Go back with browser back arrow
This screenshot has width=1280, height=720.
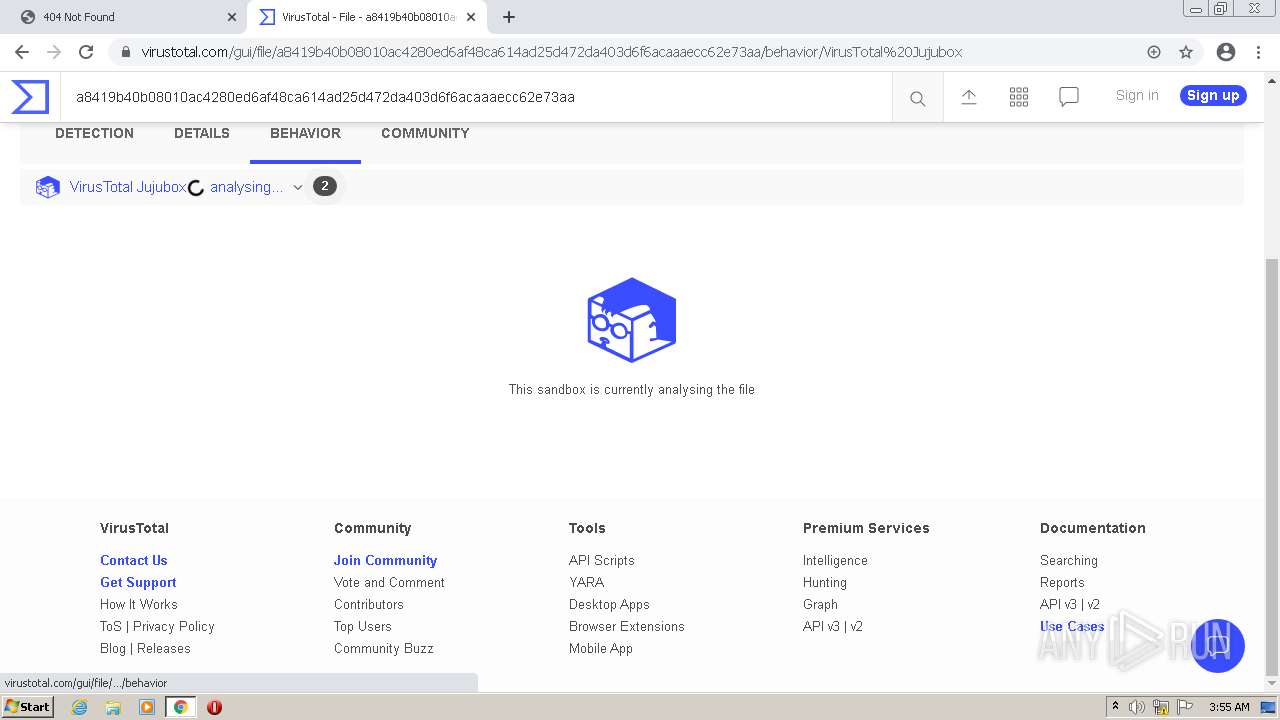click(x=22, y=52)
